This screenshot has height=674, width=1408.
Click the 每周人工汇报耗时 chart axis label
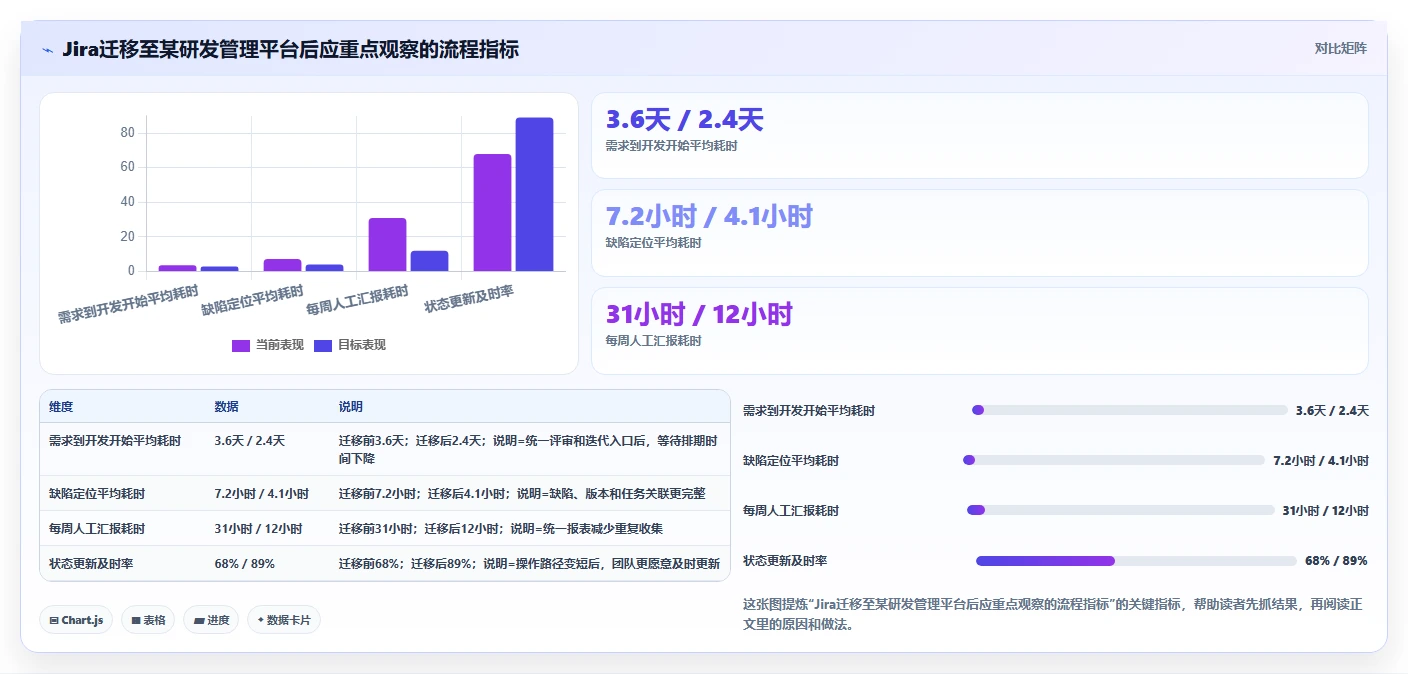357,299
